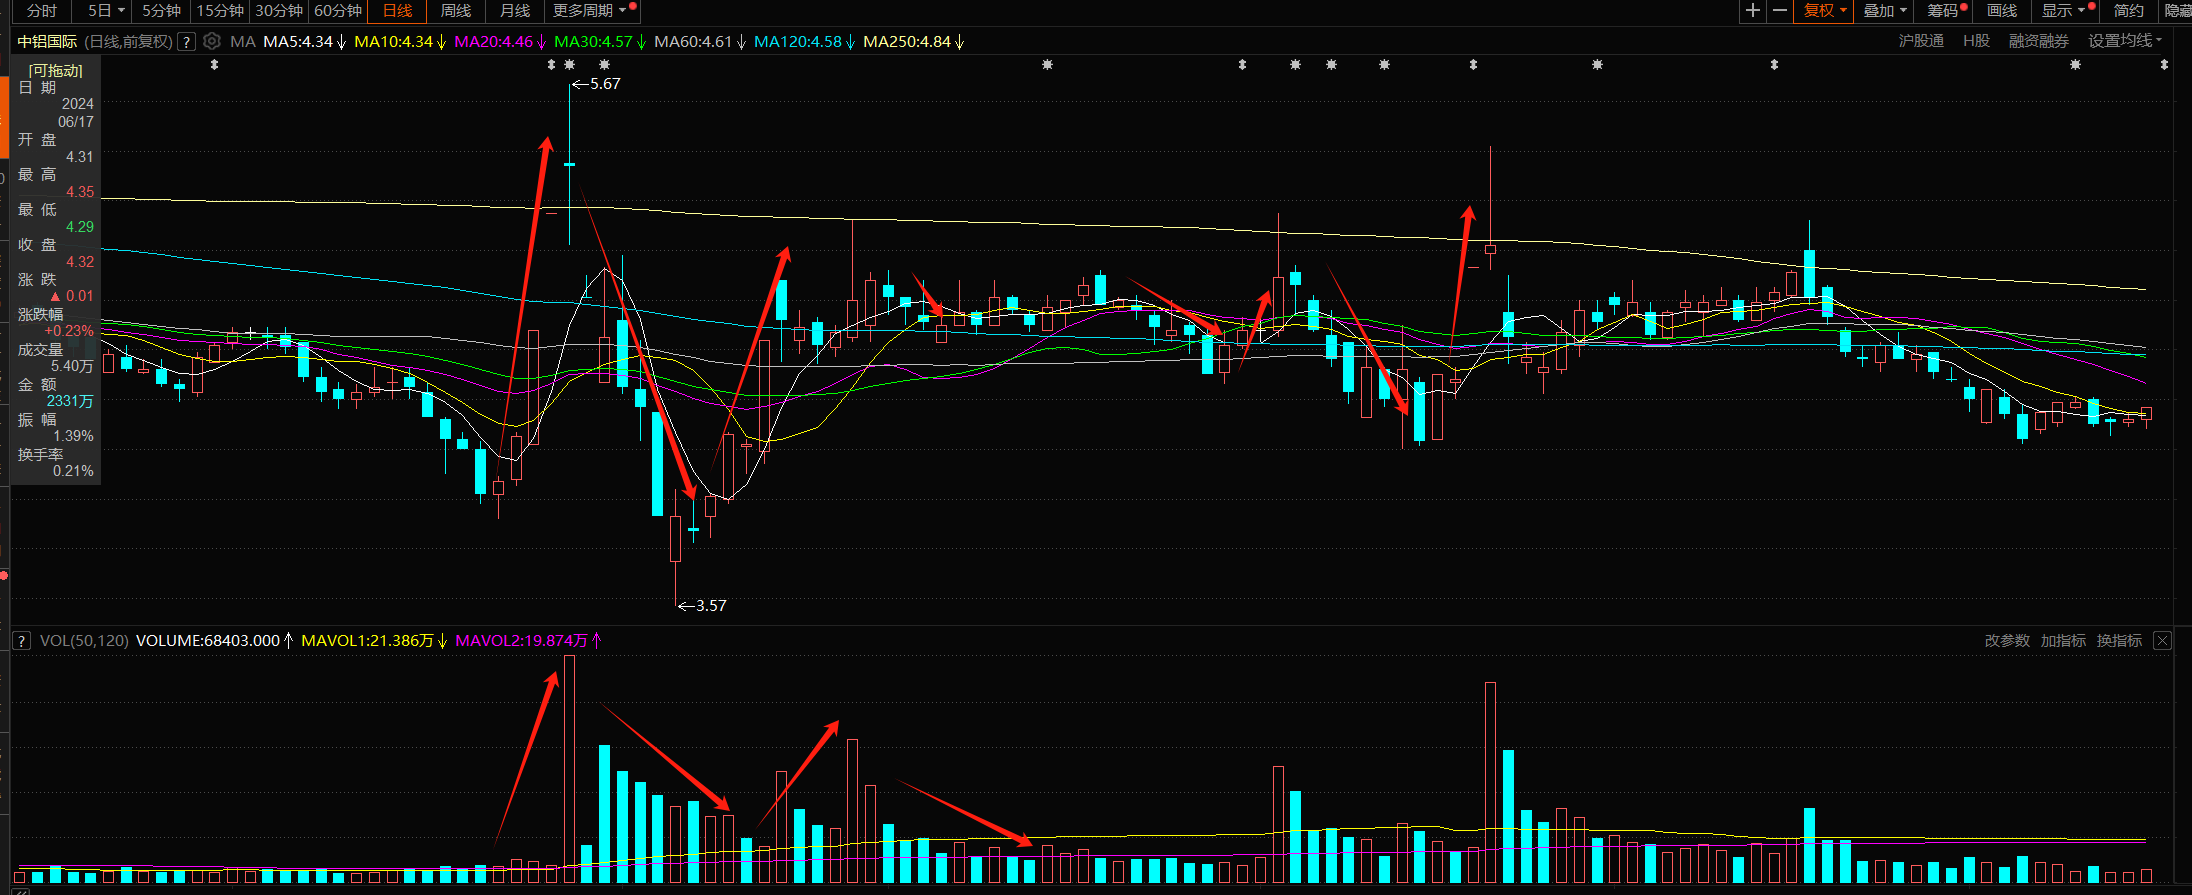Switch to the 周线 weekly tab
The height and width of the screenshot is (895, 2192).
pyautogui.click(x=456, y=11)
